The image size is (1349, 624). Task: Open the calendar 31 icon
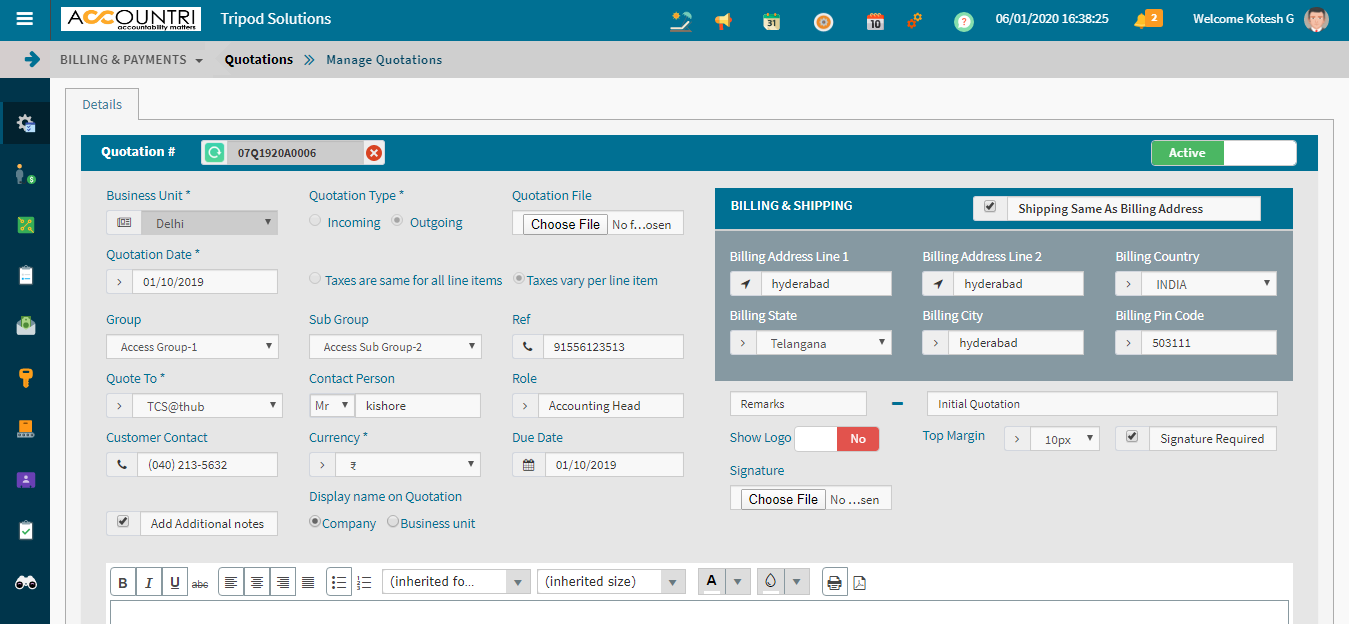(771, 20)
